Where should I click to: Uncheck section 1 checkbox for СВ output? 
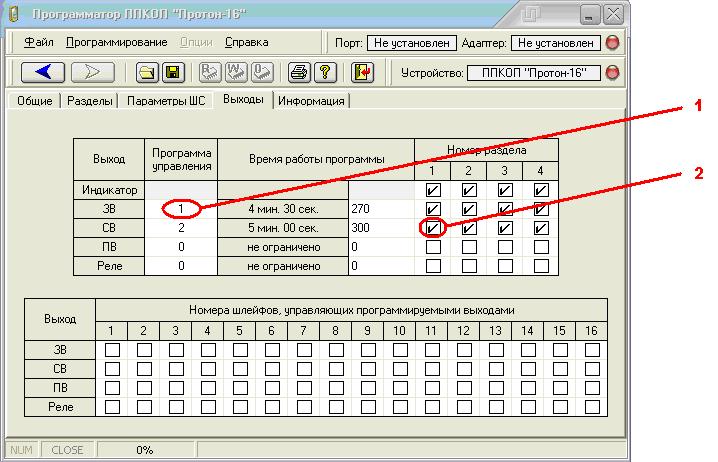[x=433, y=228]
